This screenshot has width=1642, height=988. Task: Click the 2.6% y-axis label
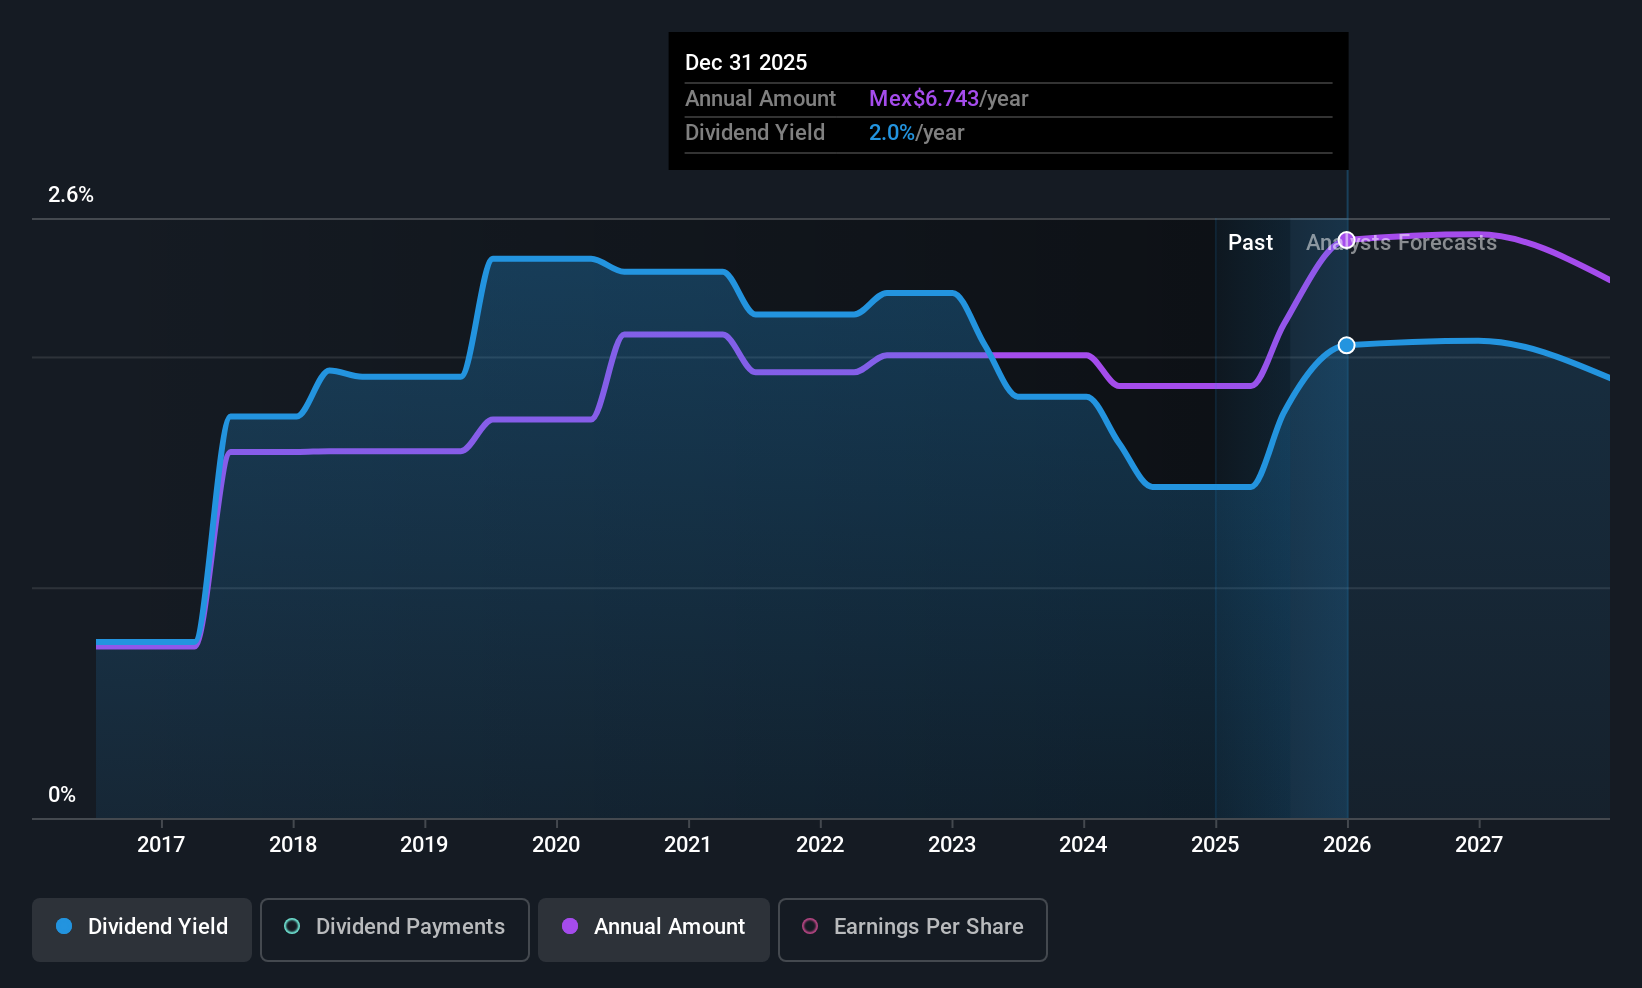[71, 195]
